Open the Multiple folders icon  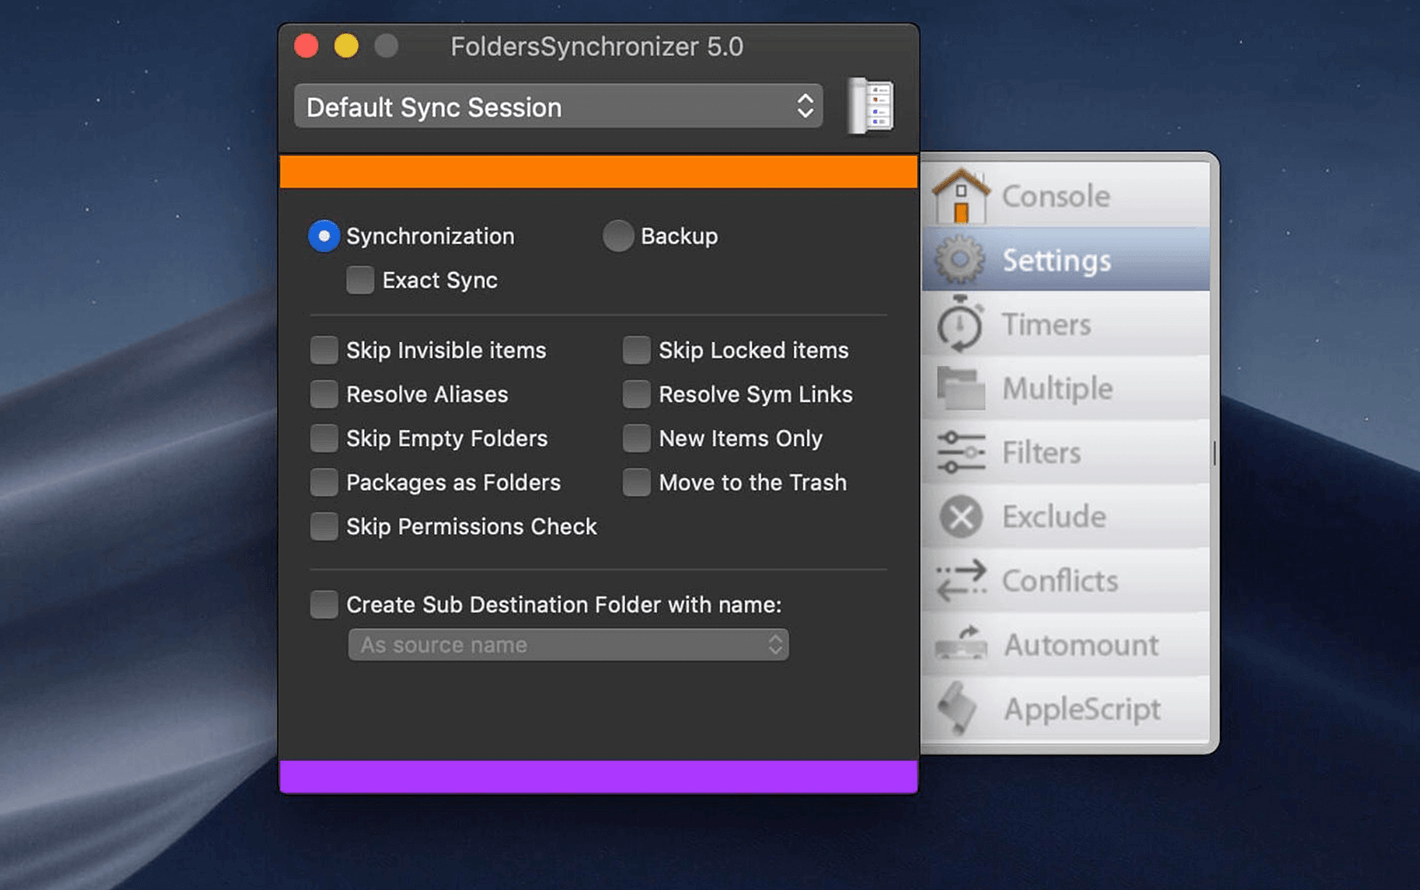pyautogui.click(x=961, y=388)
